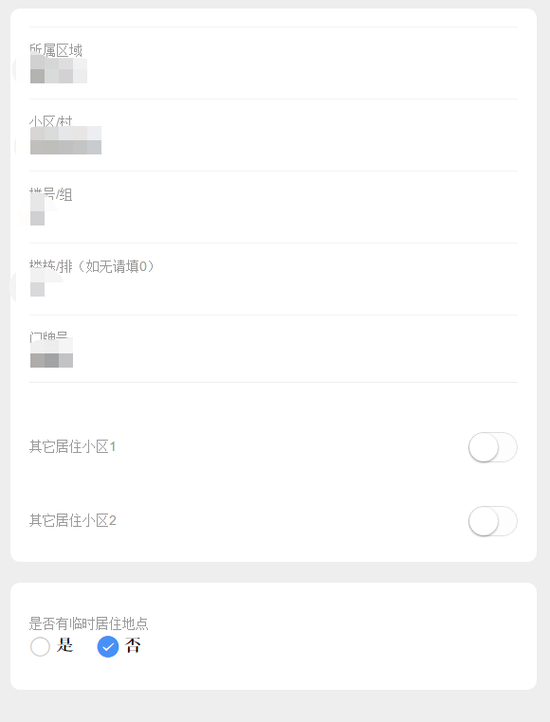Click the blurred value under 幢号/组
The image size is (550, 722).
[37, 210]
